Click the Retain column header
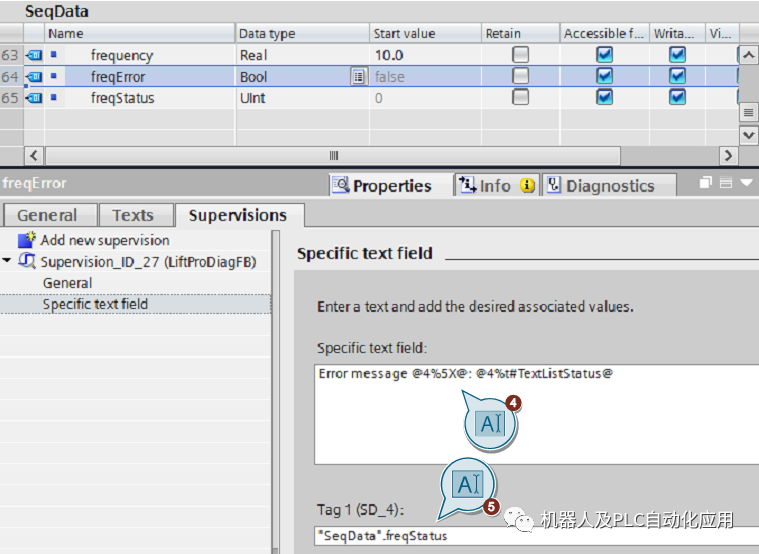The height and width of the screenshot is (554, 759). 520,33
